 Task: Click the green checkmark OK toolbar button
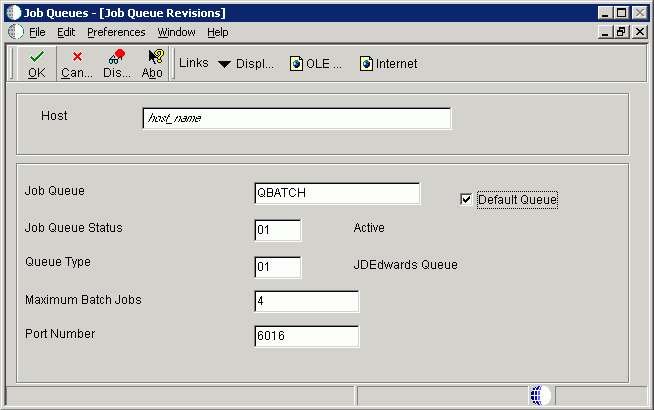(37, 64)
